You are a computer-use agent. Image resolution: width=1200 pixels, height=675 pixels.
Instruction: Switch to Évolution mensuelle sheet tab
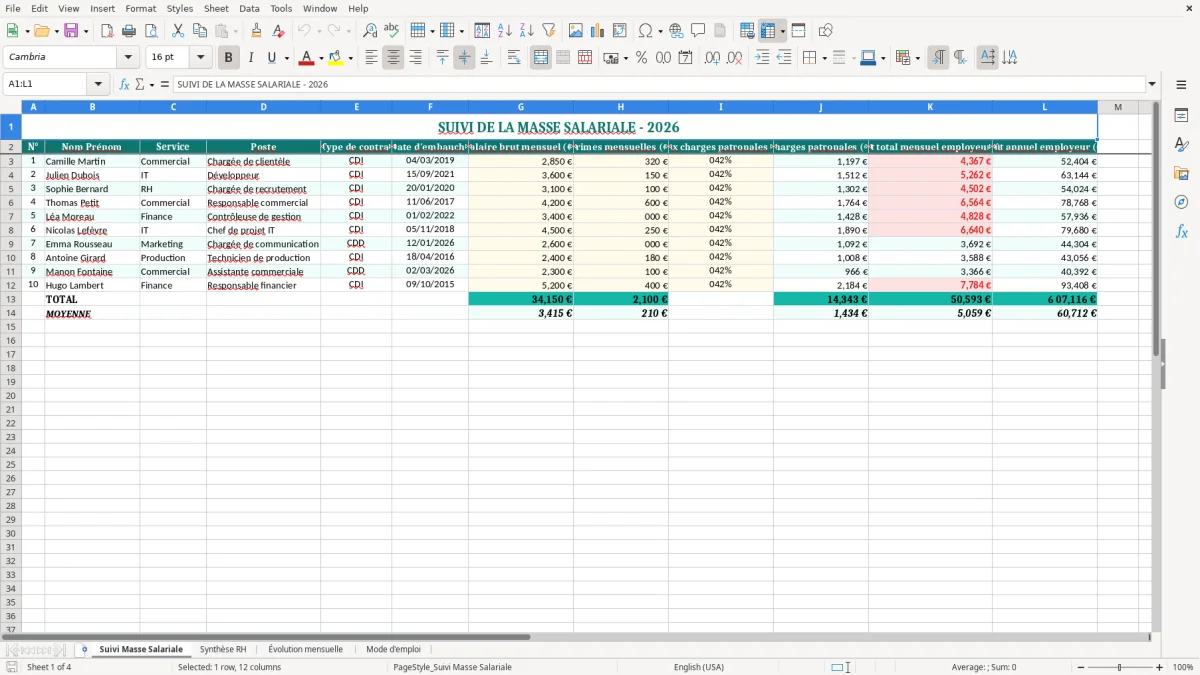coord(305,649)
